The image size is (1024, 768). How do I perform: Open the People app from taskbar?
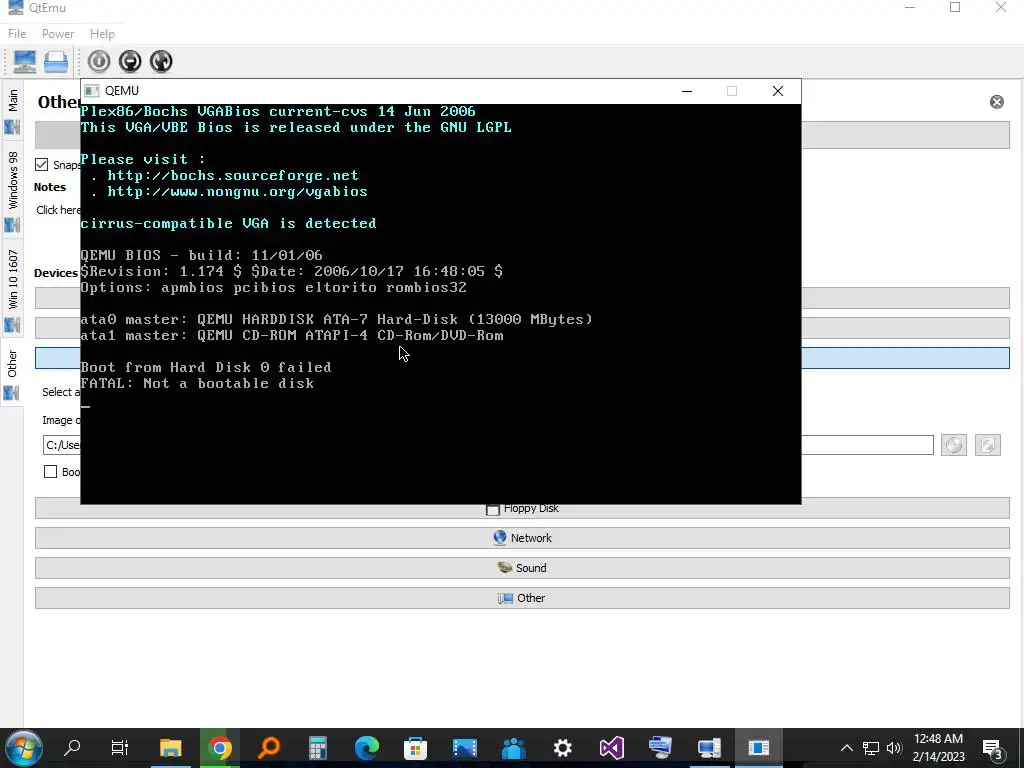click(x=513, y=748)
